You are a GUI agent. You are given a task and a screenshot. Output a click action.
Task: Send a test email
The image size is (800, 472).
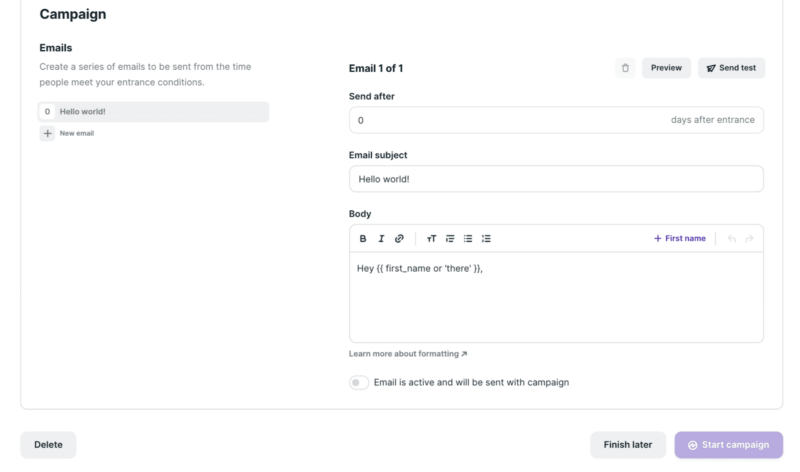tap(731, 68)
